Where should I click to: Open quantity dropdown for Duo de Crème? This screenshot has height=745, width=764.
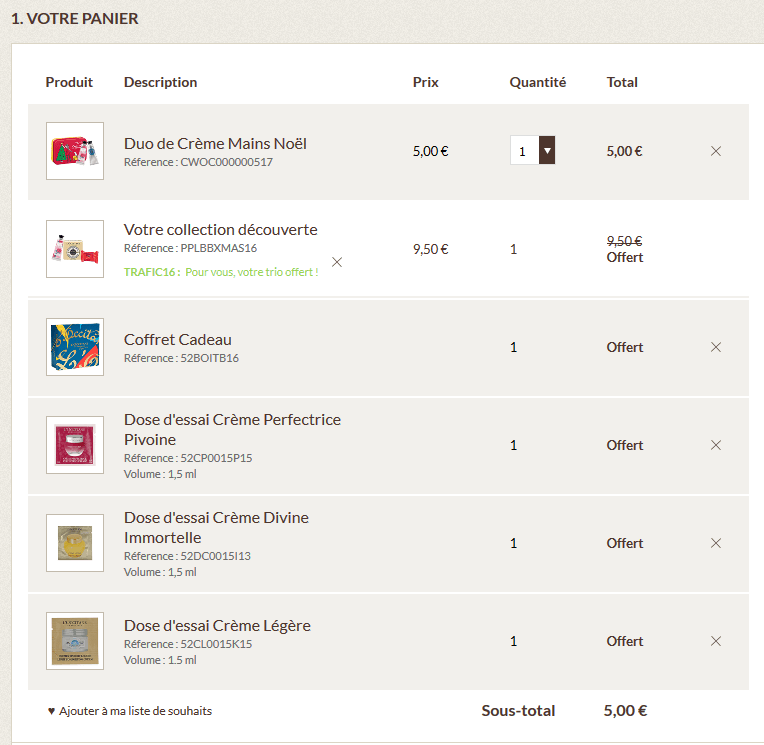point(547,151)
